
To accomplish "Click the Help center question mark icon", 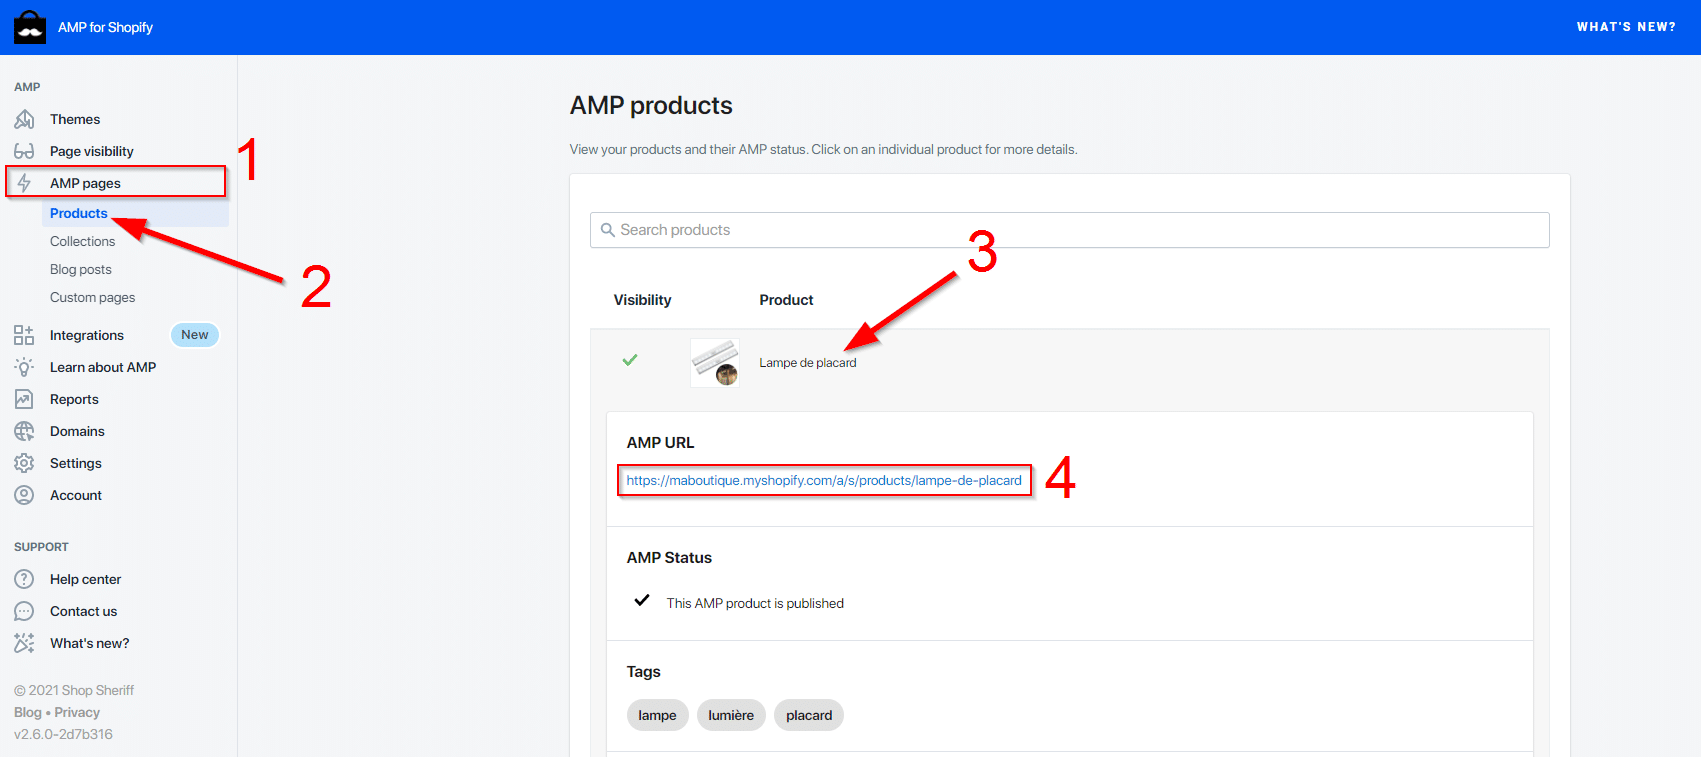I will (24, 579).
